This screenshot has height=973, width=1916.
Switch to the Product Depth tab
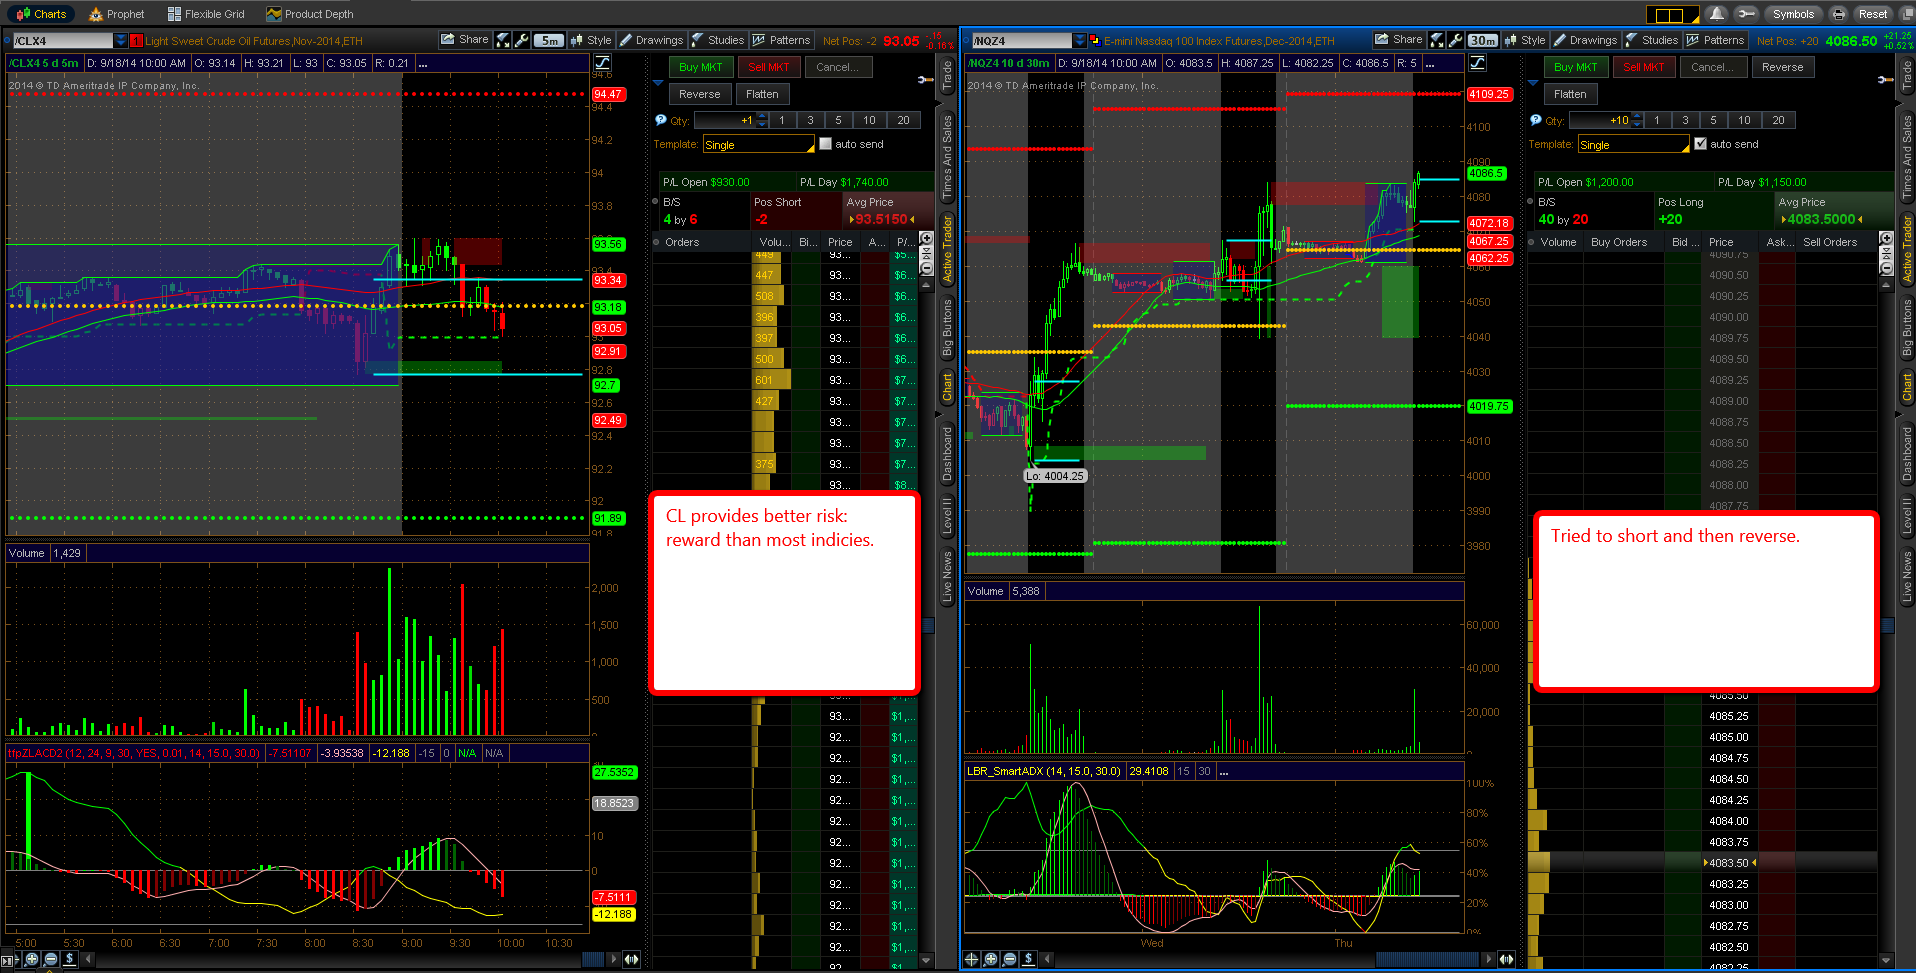tap(310, 14)
